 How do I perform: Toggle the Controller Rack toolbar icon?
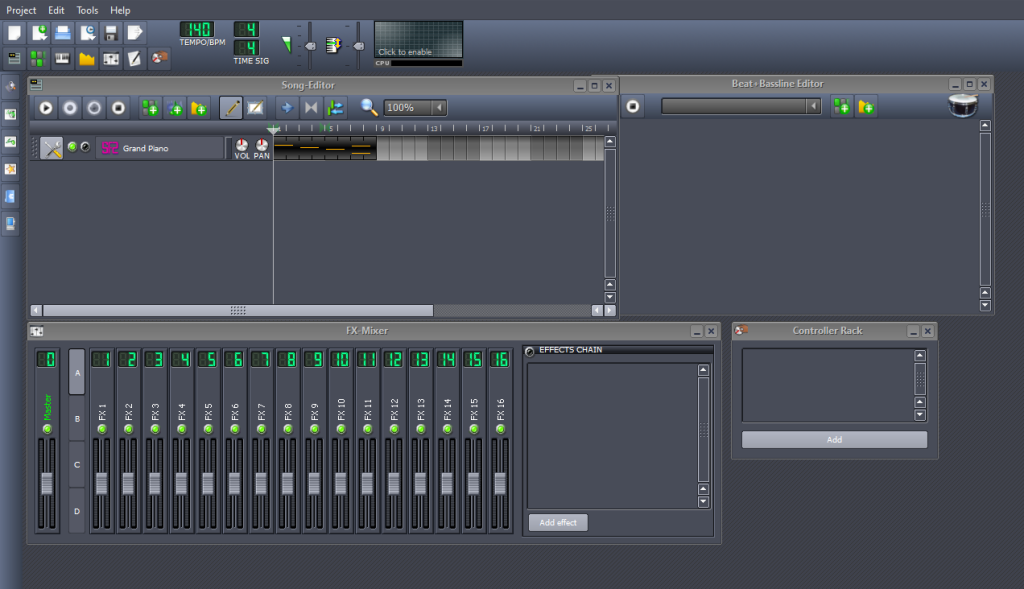click(159, 58)
